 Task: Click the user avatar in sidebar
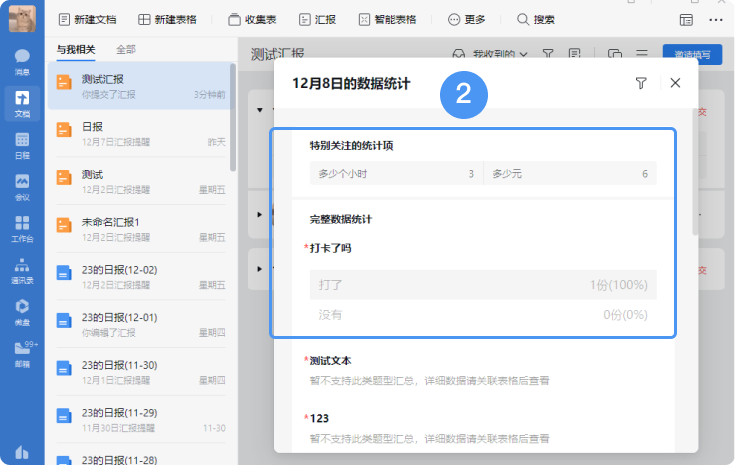click(x=22, y=19)
